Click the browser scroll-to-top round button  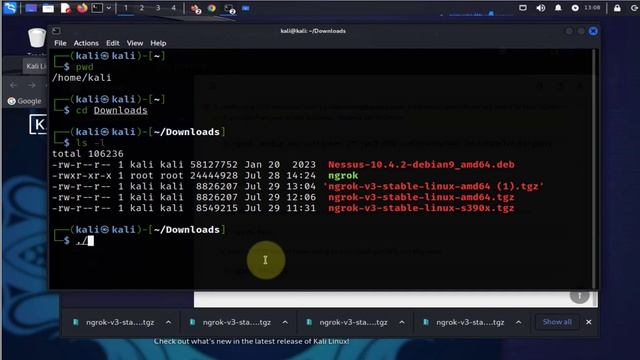click(x=580, y=296)
